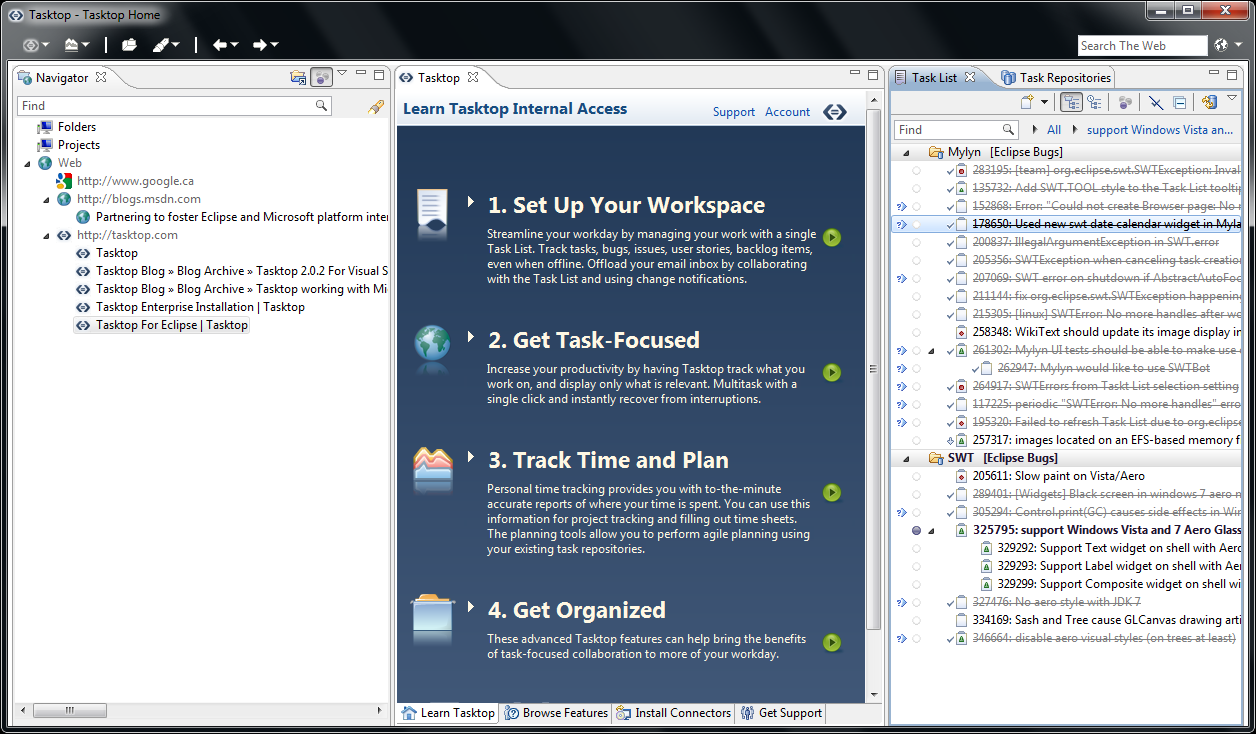Viewport: 1256px width, 734px height.
Task: Switch to the Browse Features tab
Action: coord(556,713)
